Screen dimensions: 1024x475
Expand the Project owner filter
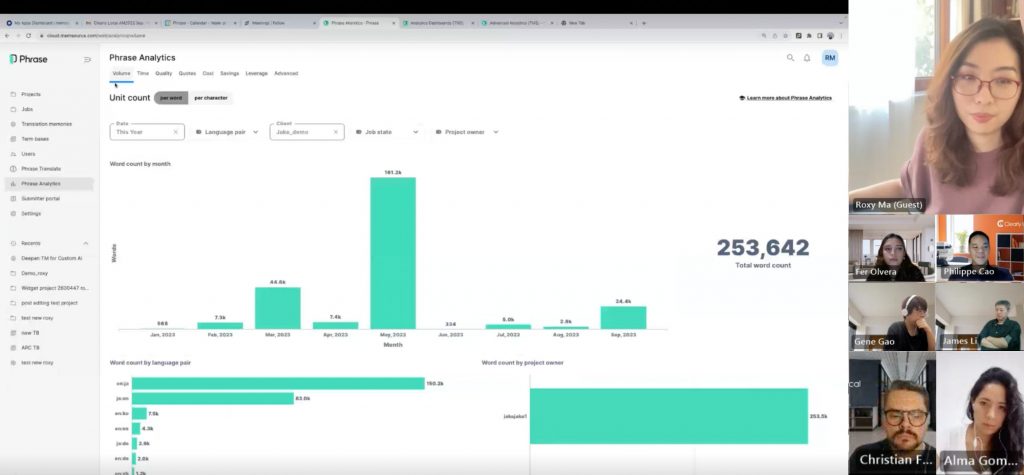[x=467, y=132]
